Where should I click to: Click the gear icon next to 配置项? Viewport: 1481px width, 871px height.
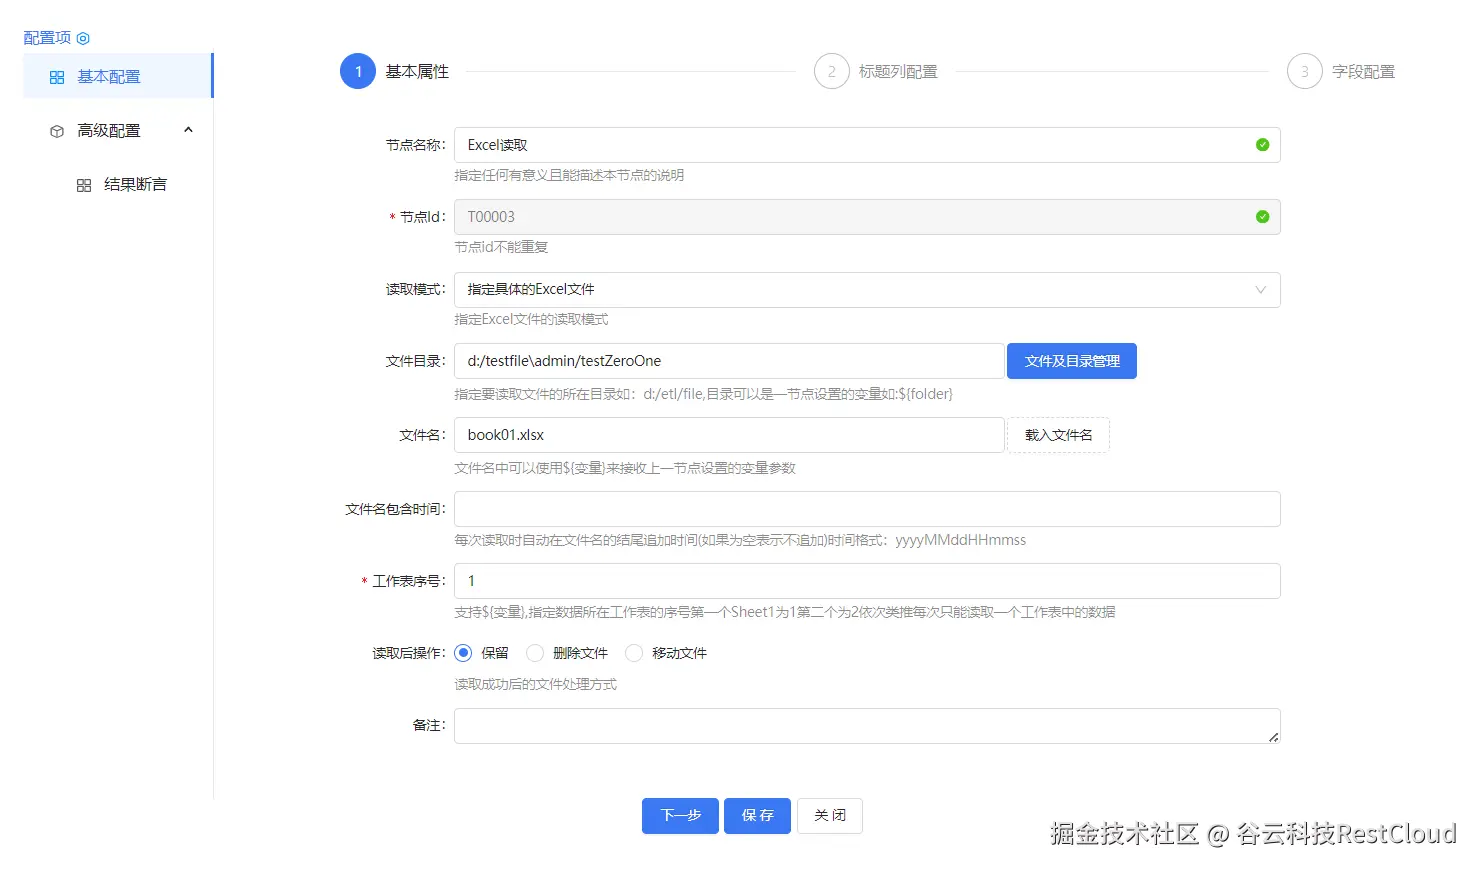coord(83,37)
